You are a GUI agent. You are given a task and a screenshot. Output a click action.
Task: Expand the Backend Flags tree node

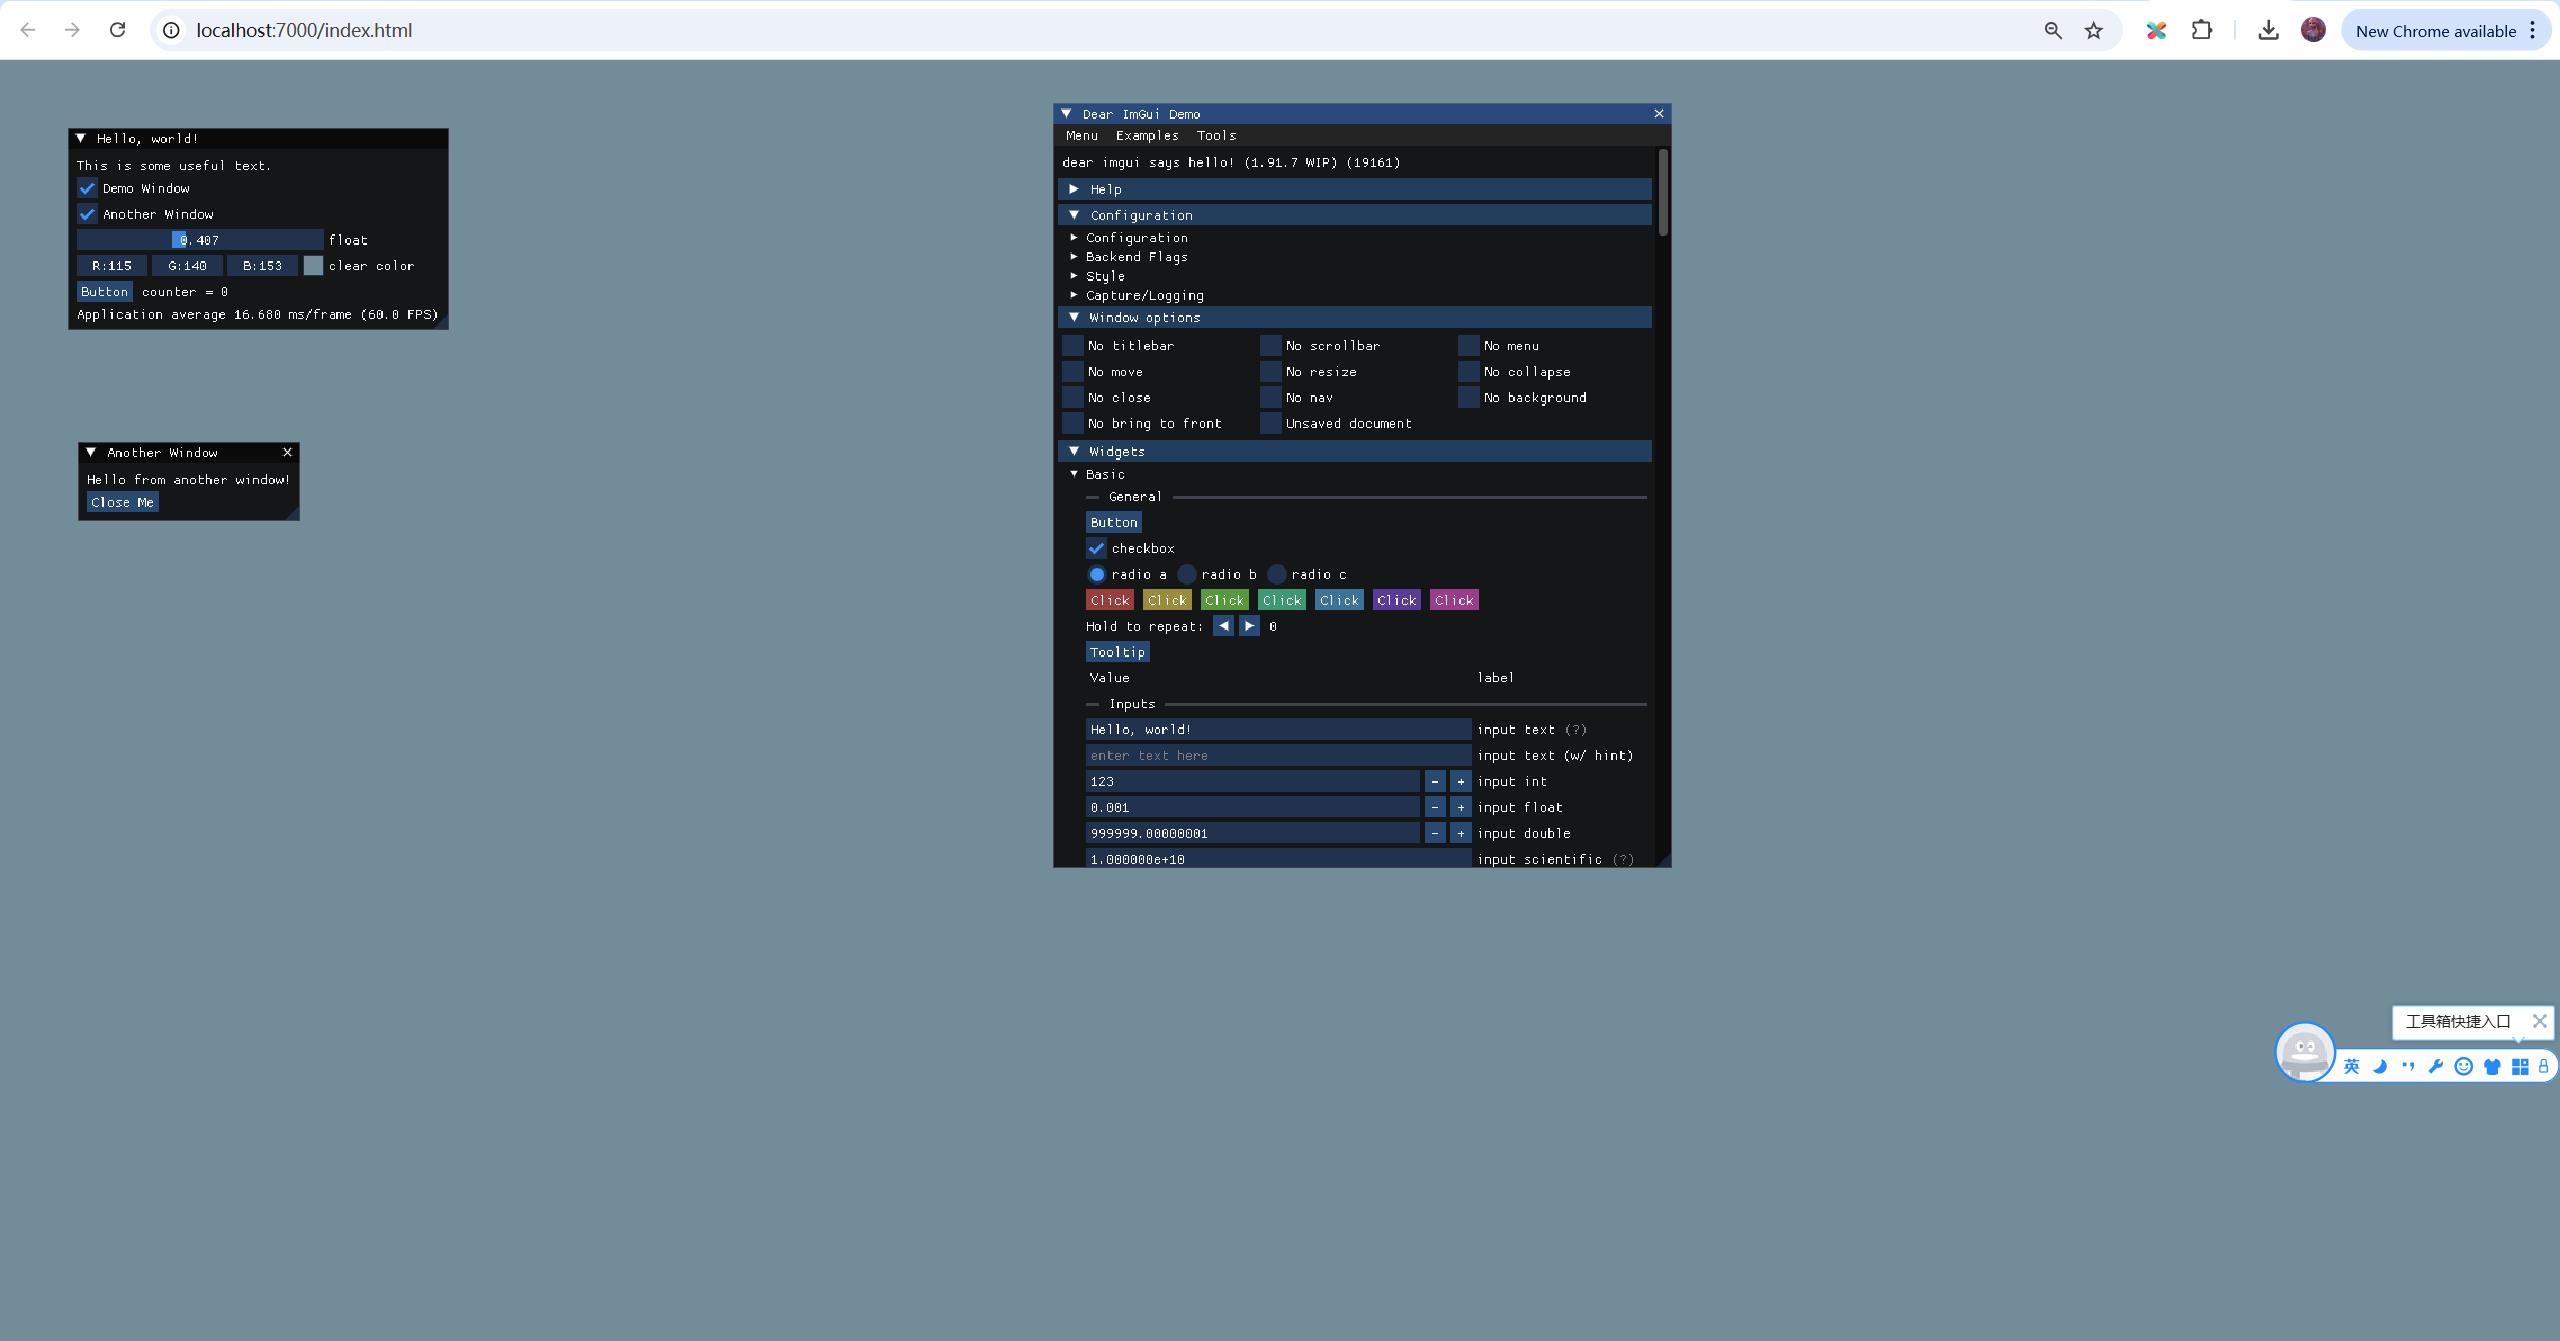(1074, 257)
